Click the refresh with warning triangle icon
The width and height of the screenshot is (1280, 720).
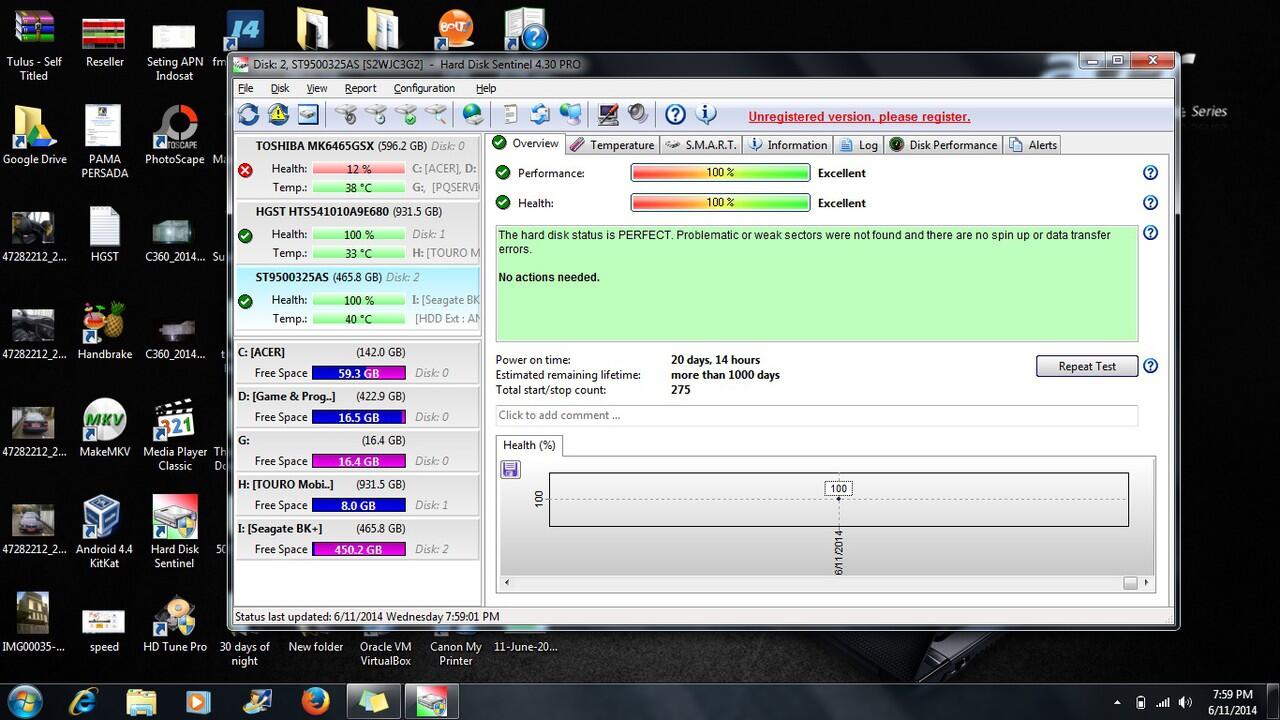point(278,115)
